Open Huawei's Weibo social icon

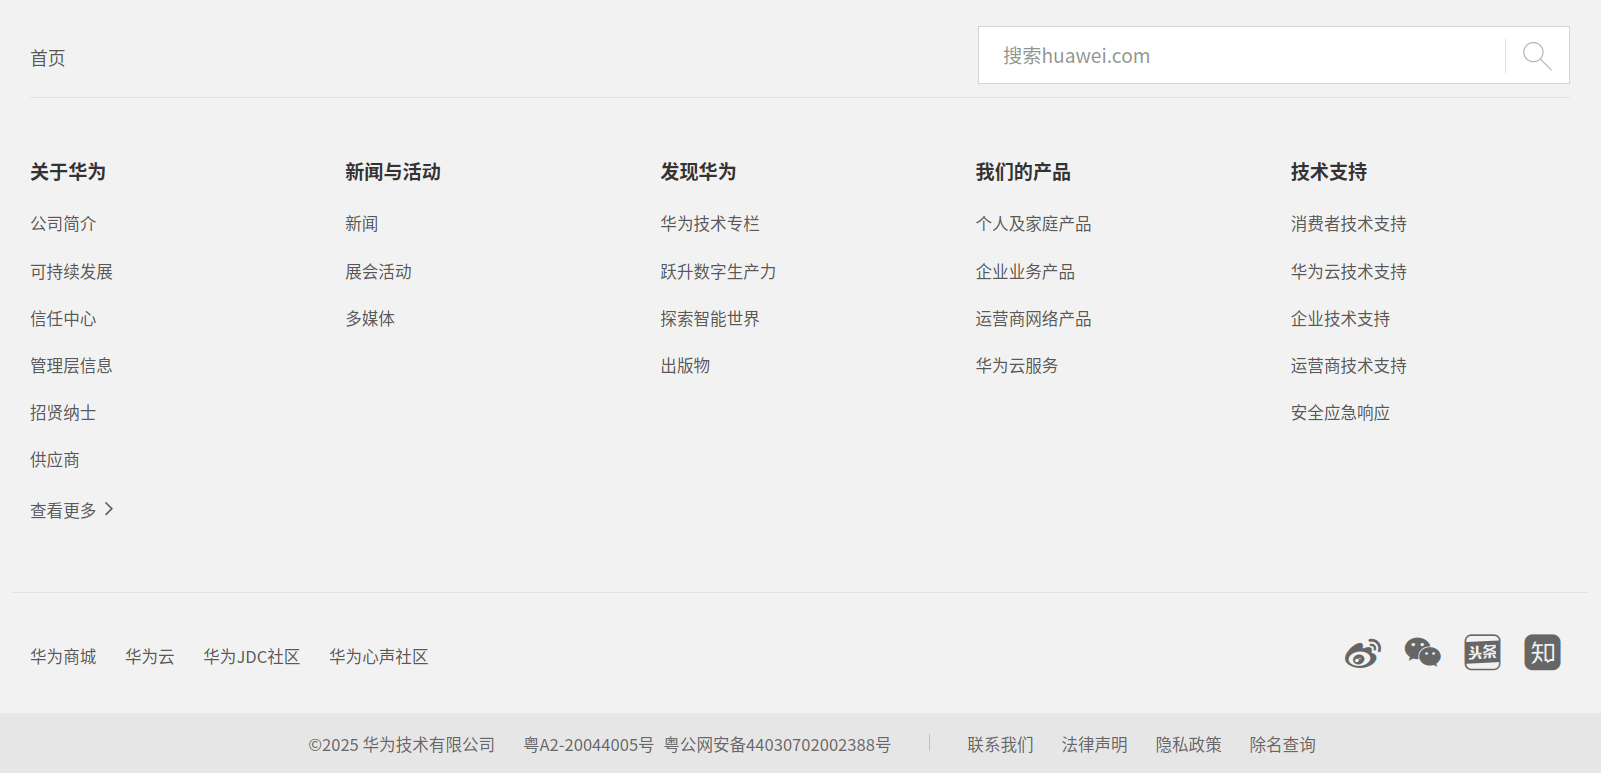[1362, 654]
